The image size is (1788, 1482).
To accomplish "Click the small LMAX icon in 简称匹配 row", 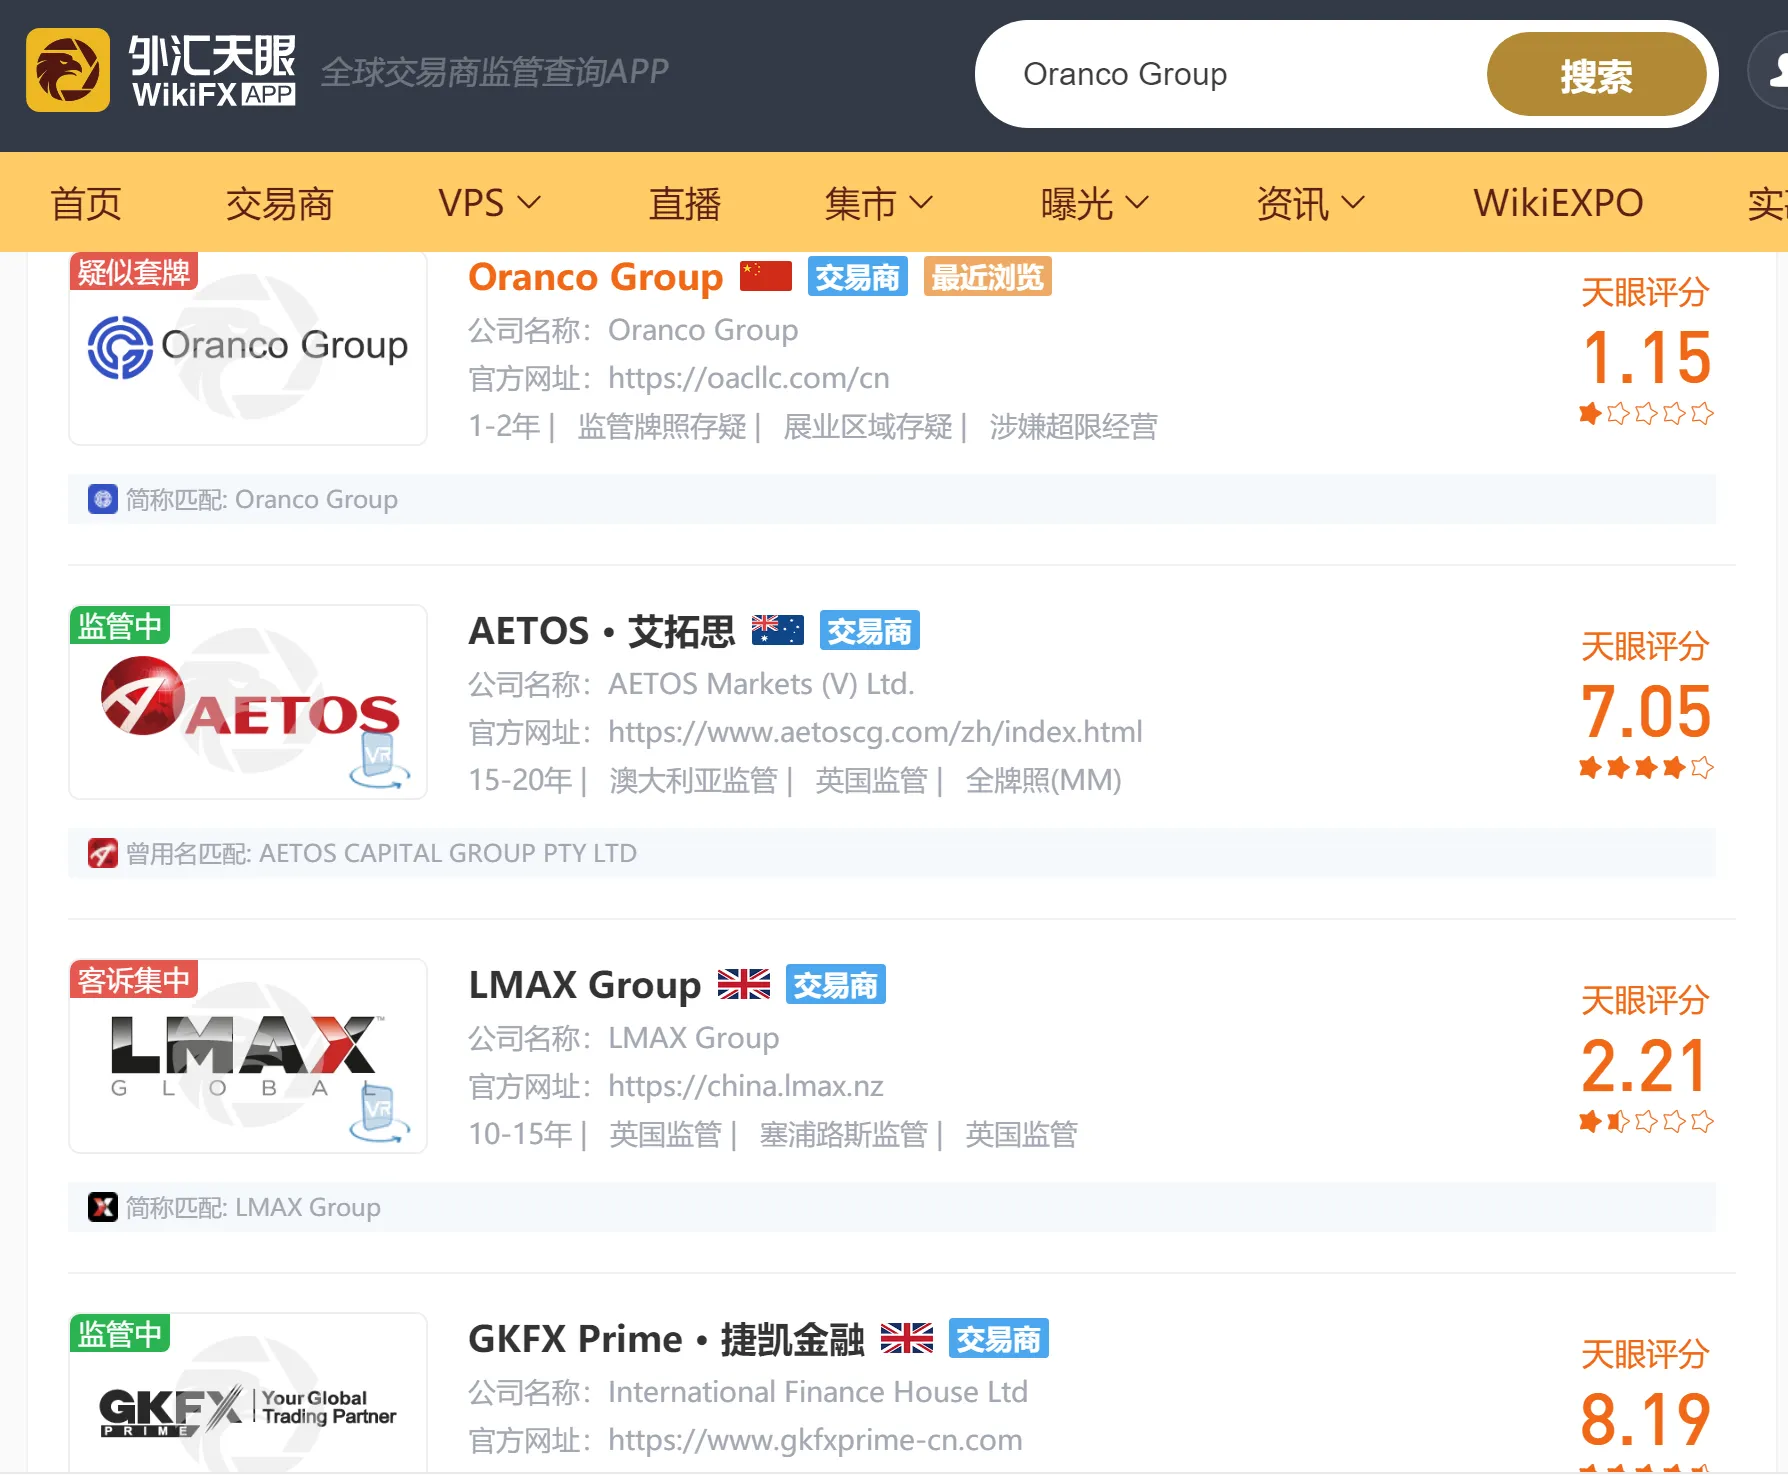I will pos(103,1207).
